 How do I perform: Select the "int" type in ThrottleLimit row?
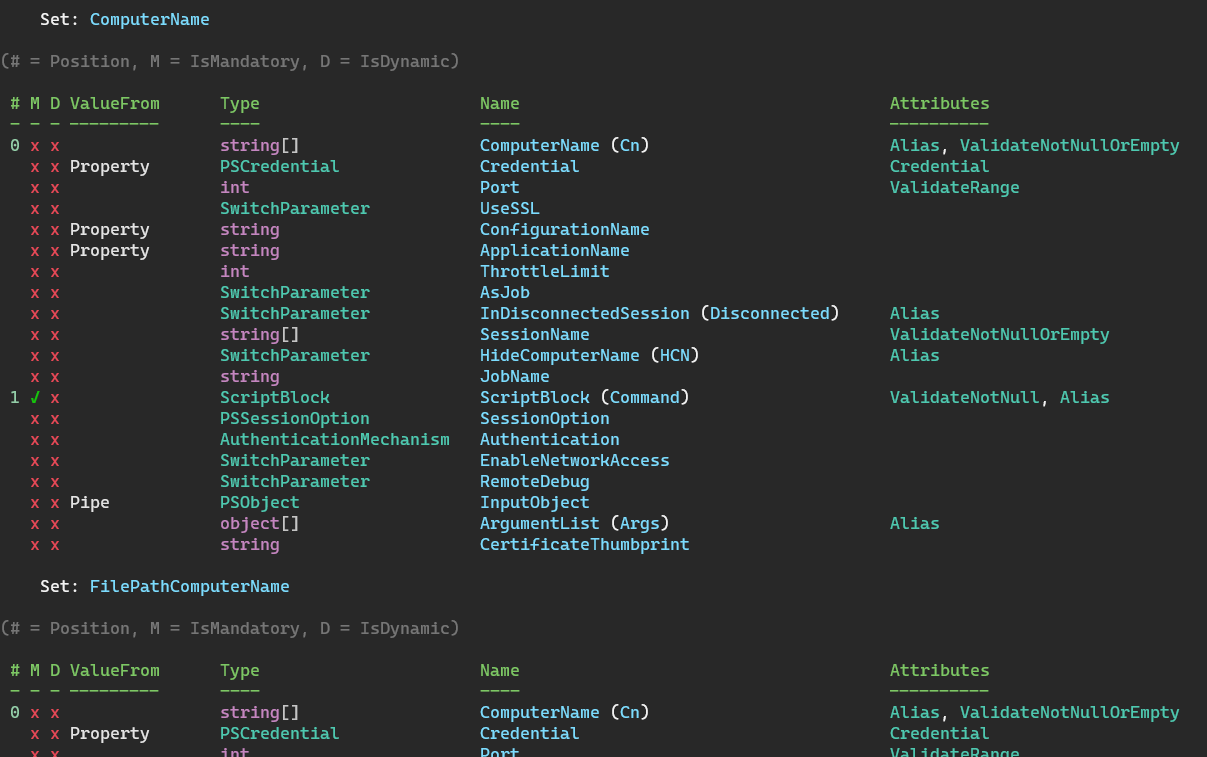[235, 271]
